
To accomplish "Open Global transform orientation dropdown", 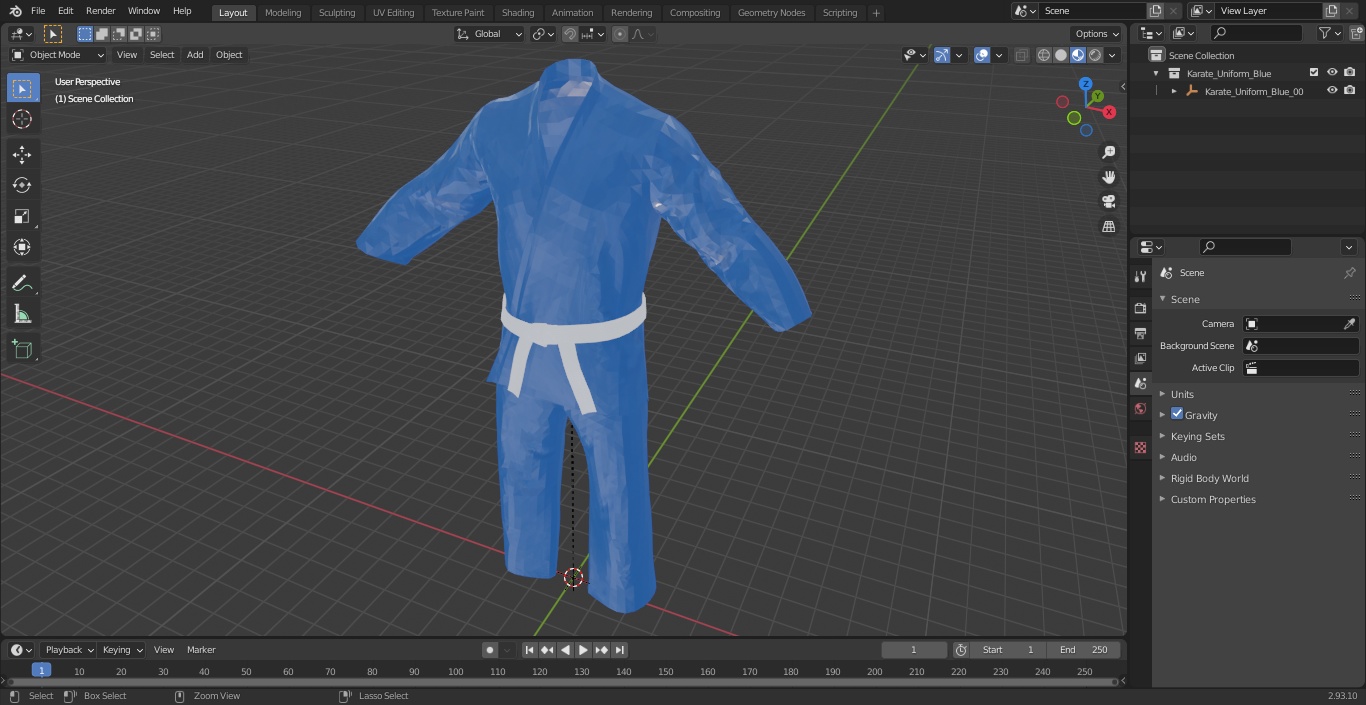I will (490, 34).
